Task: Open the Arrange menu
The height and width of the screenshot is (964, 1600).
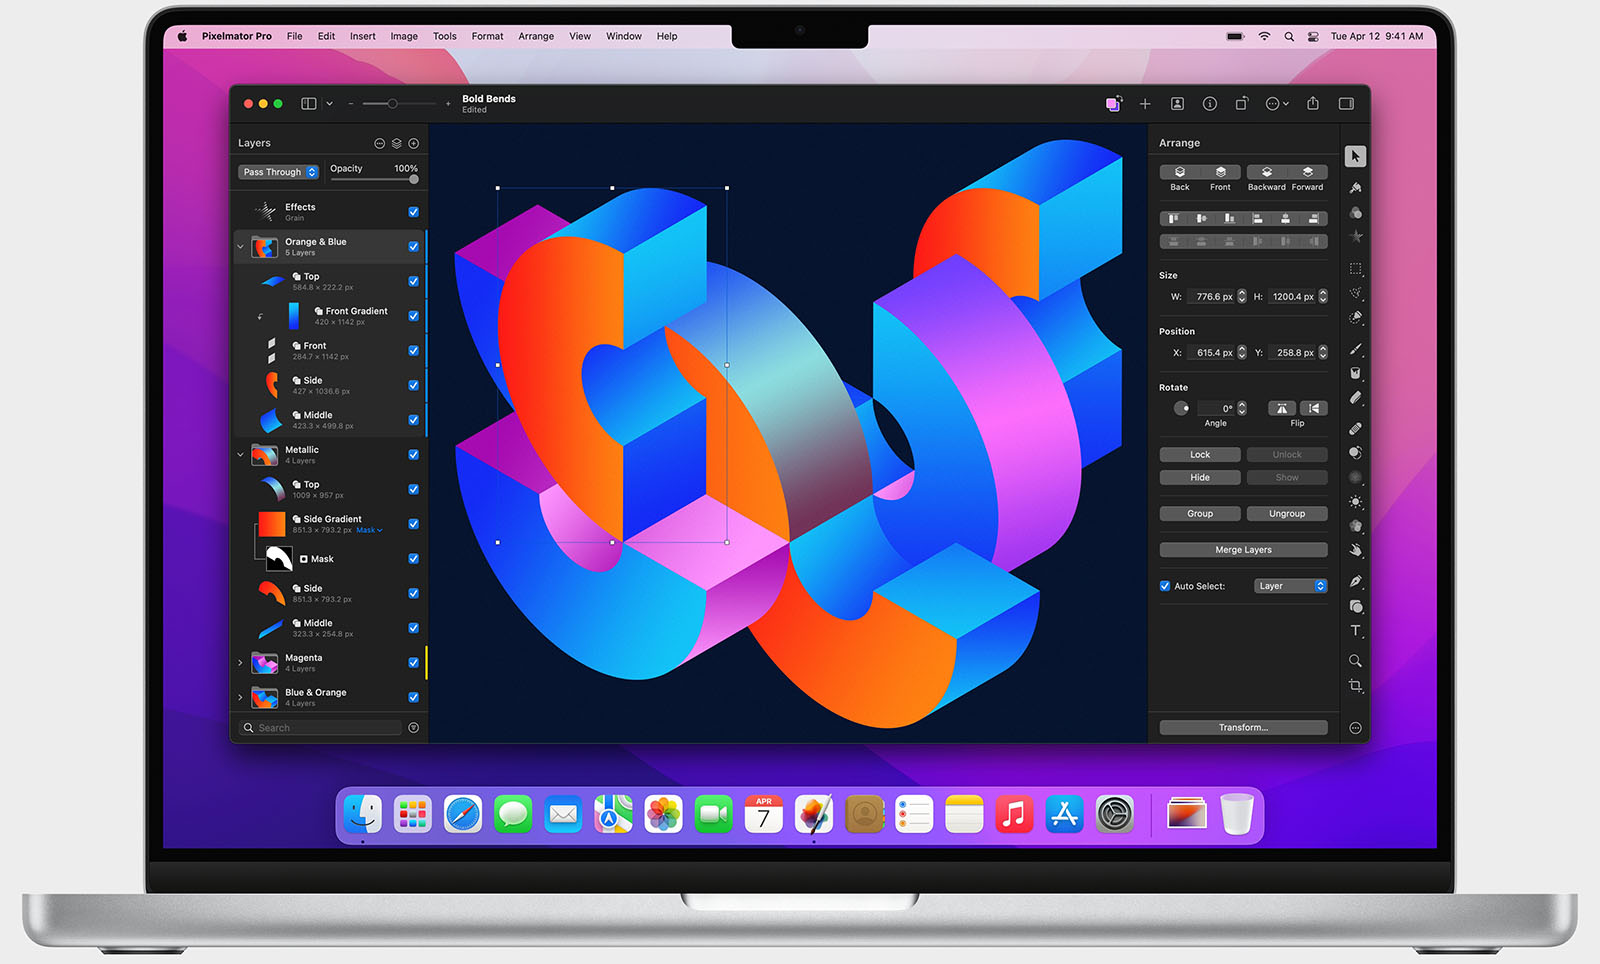Action: tap(536, 36)
